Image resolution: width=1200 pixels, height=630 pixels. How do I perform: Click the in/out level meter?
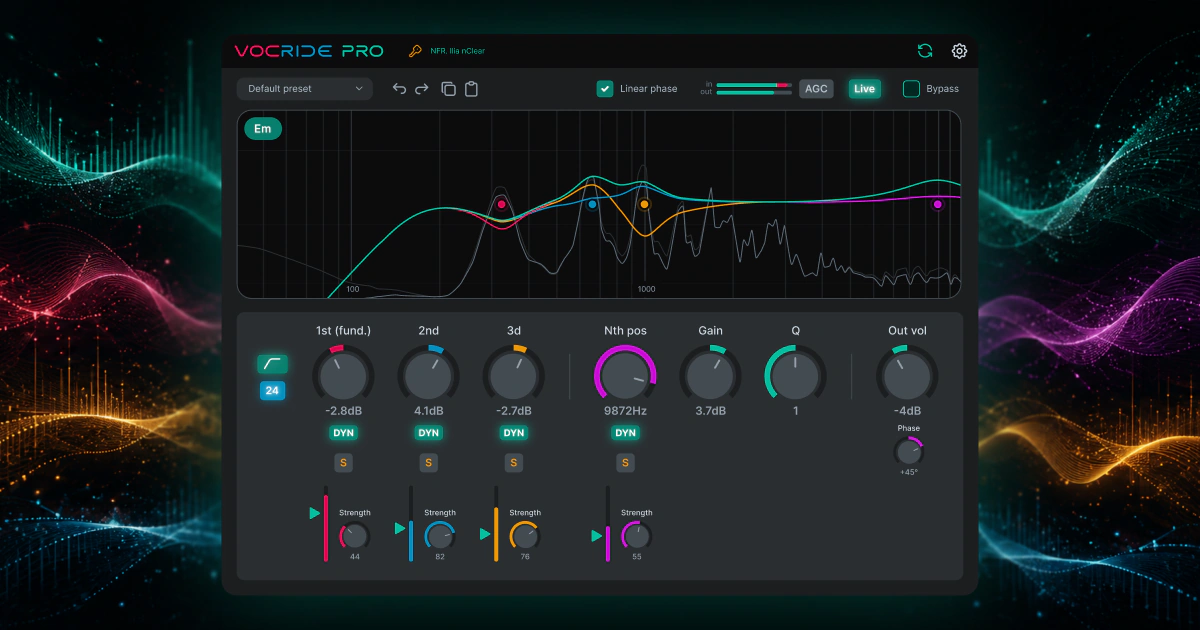[x=754, y=89]
